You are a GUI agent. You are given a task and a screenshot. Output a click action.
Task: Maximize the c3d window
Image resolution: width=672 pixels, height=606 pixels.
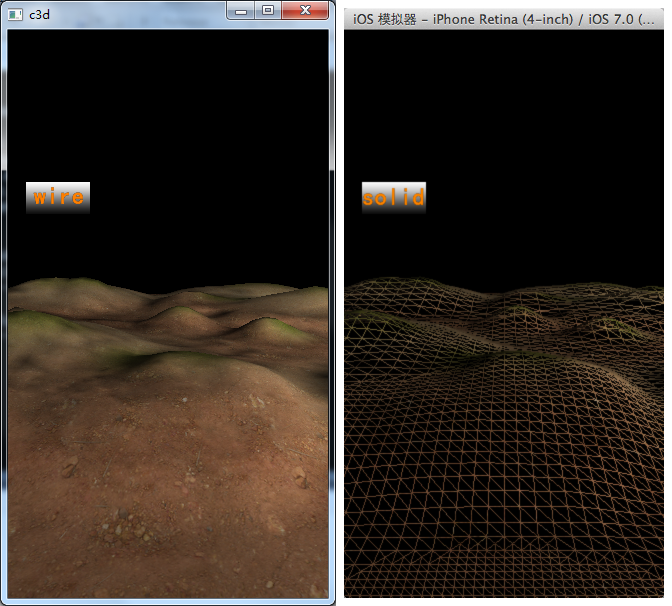coord(268,11)
